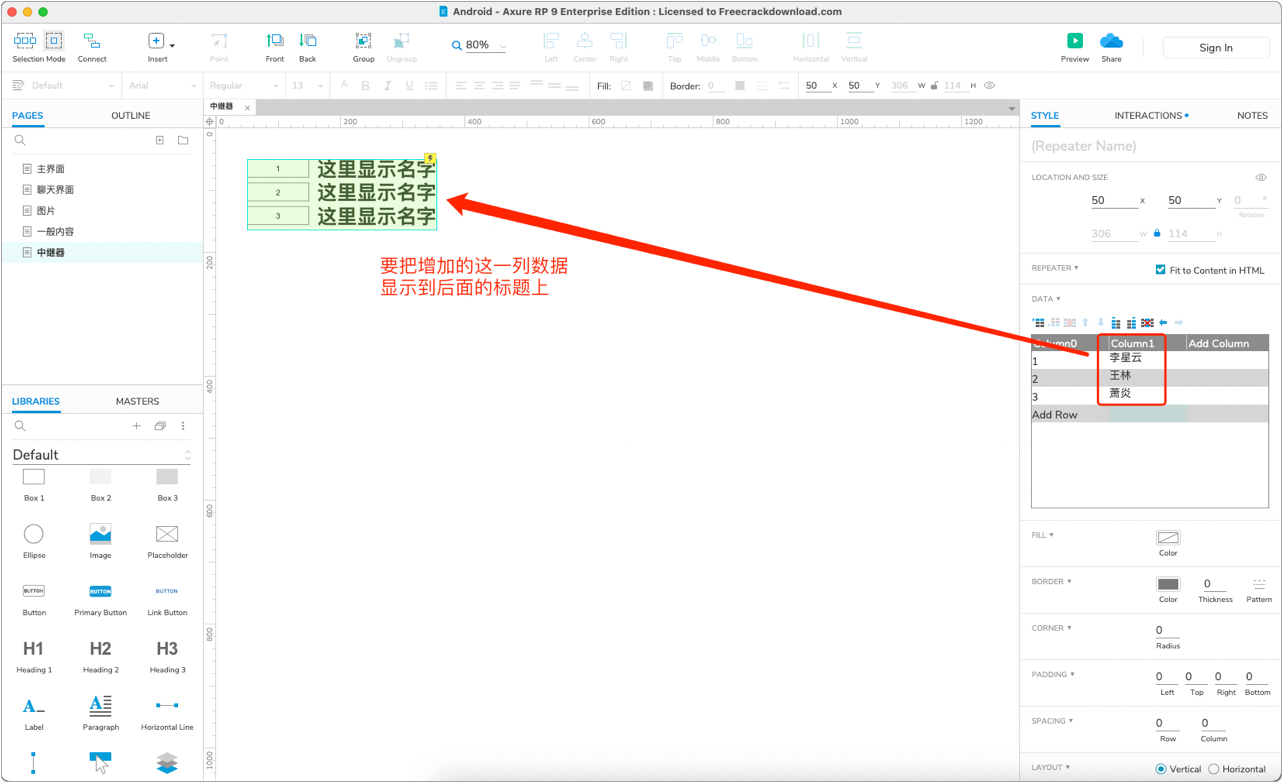Screen dimensions: 1282x782
Task: Click the Repeater Name input field
Action: coord(1149,146)
